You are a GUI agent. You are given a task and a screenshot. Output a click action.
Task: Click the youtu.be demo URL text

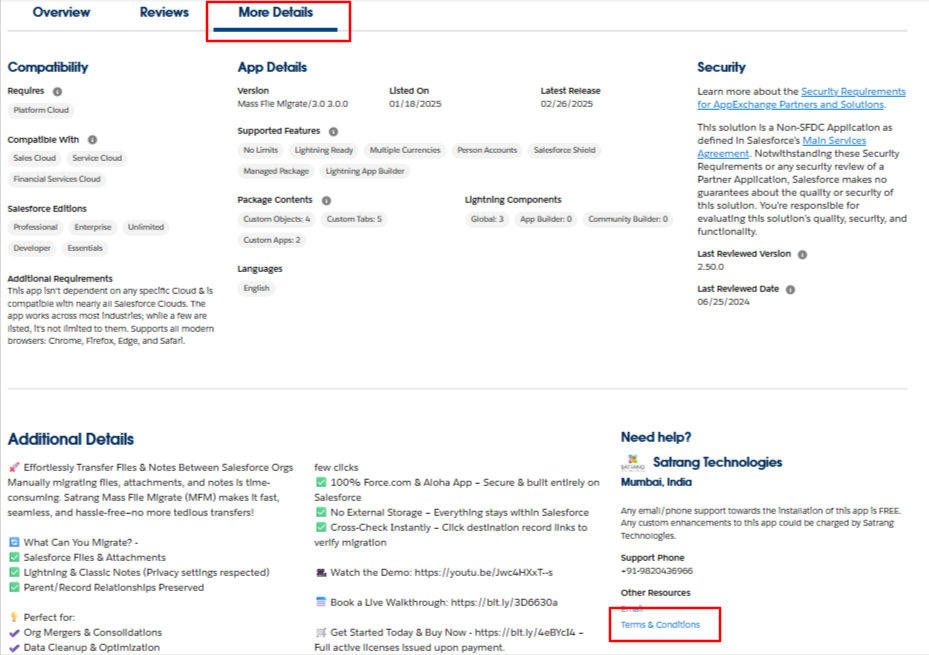coord(483,573)
